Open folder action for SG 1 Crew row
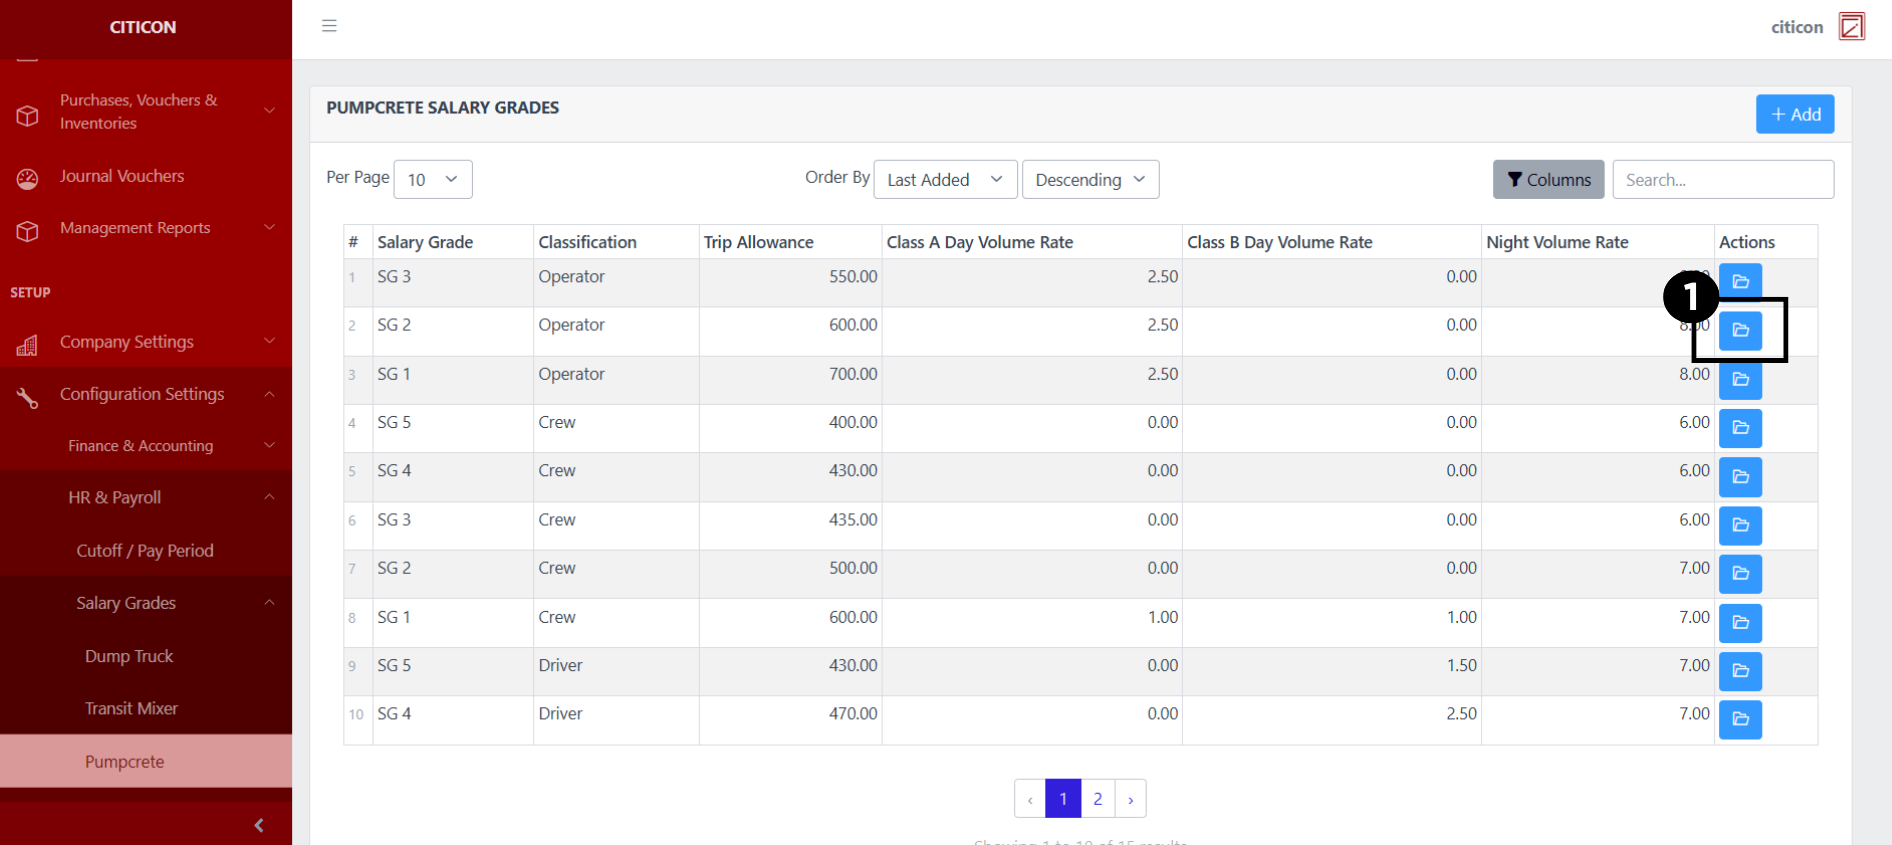 (1740, 623)
